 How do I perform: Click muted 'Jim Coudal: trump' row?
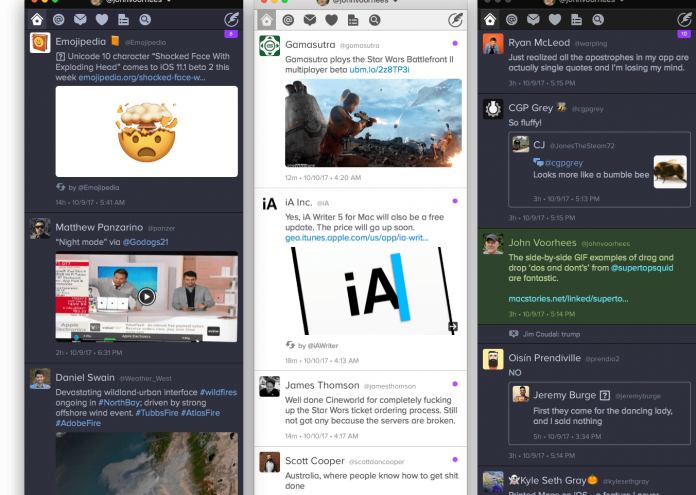click(x=587, y=334)
